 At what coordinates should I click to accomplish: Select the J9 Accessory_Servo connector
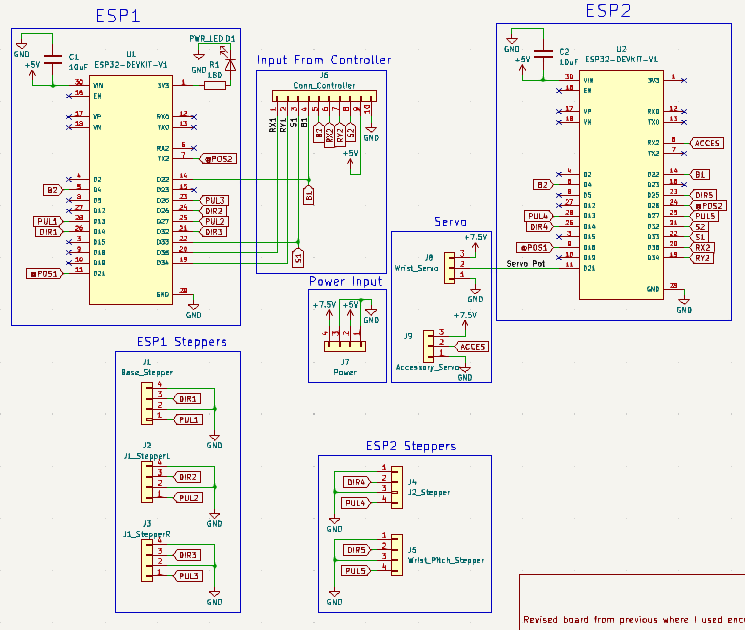coord(429,346)
